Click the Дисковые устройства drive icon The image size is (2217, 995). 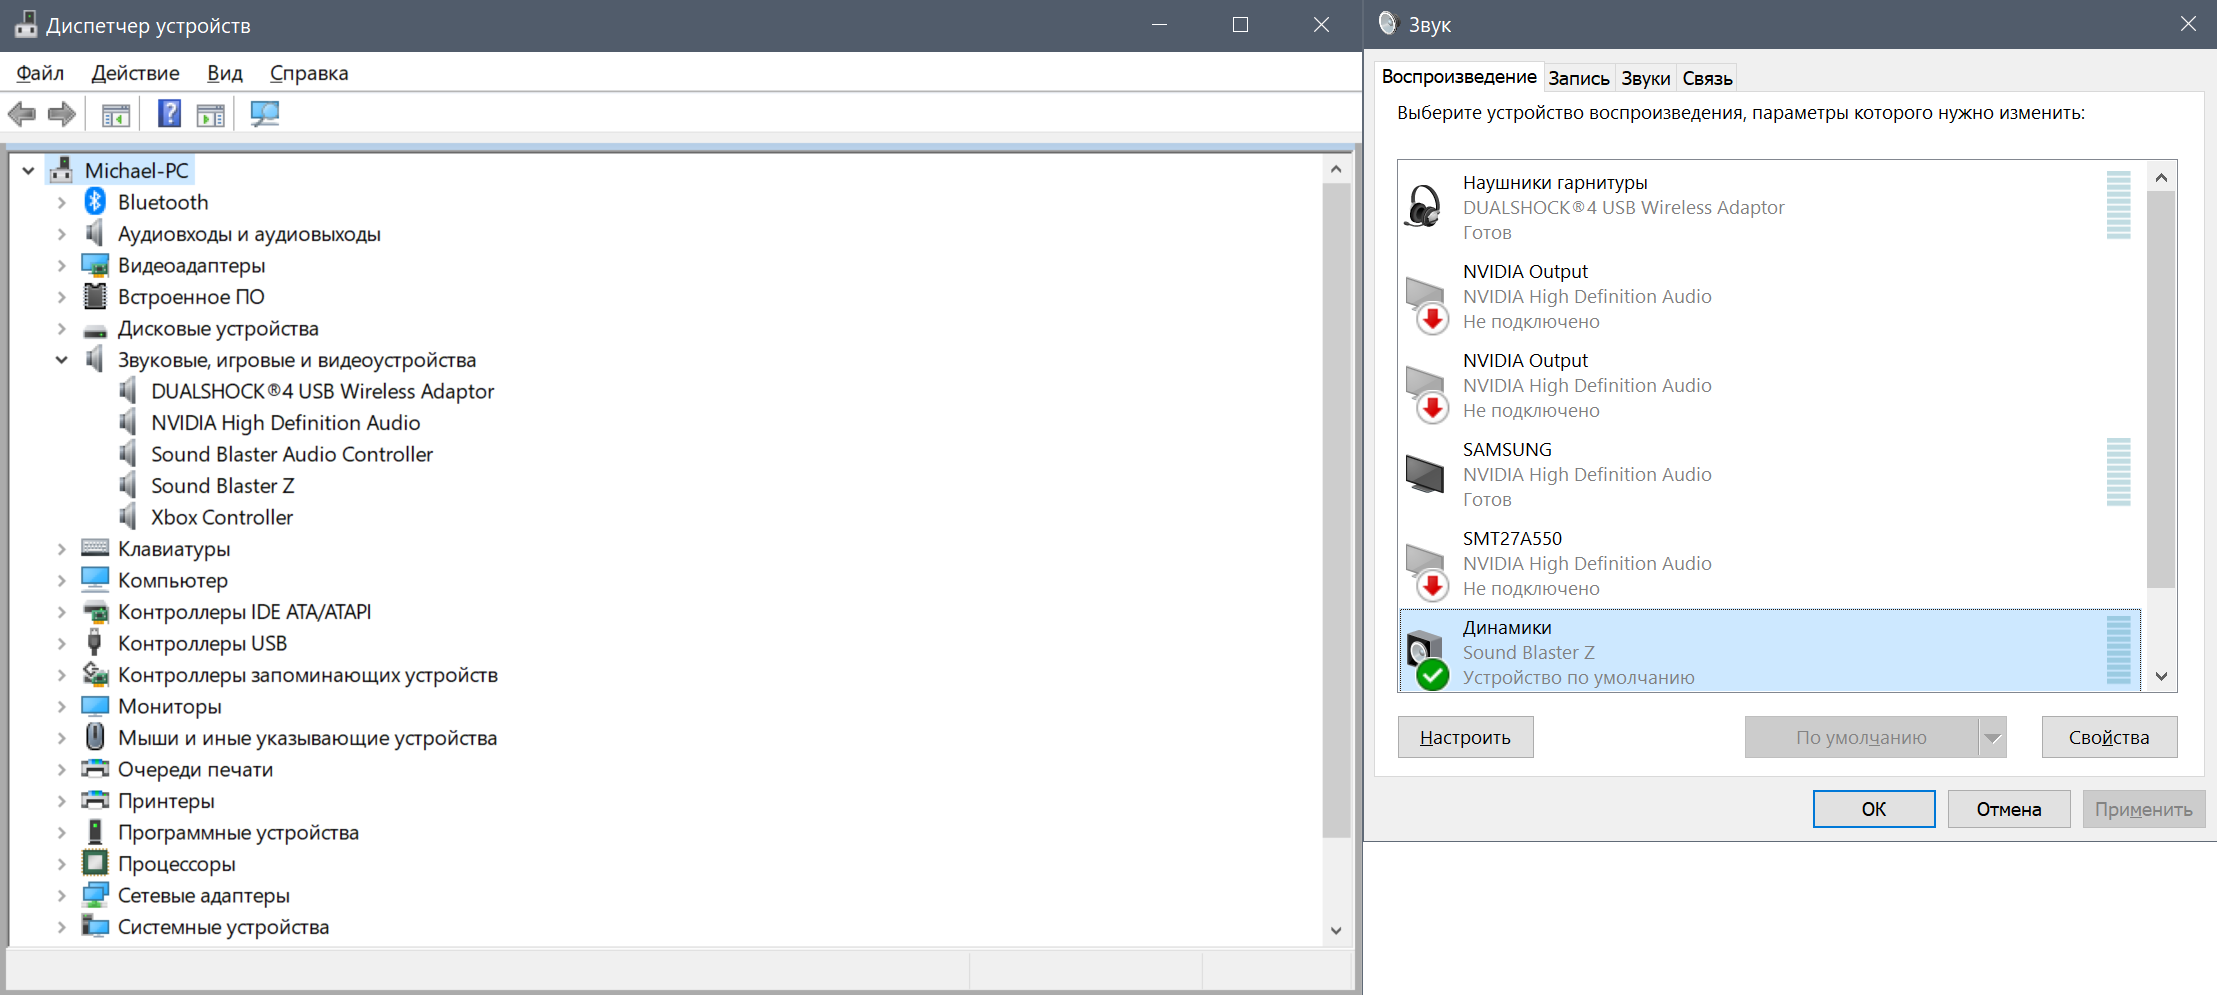(x=95, y=330)
